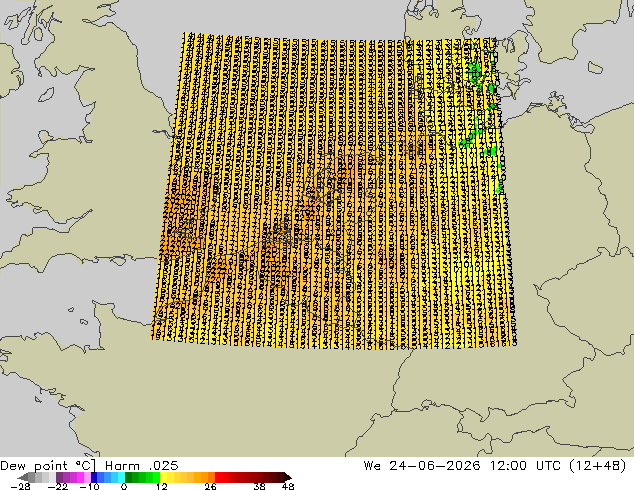634x490 pixels.
Task: Click the "48" legend scale value
Action: 288,486
